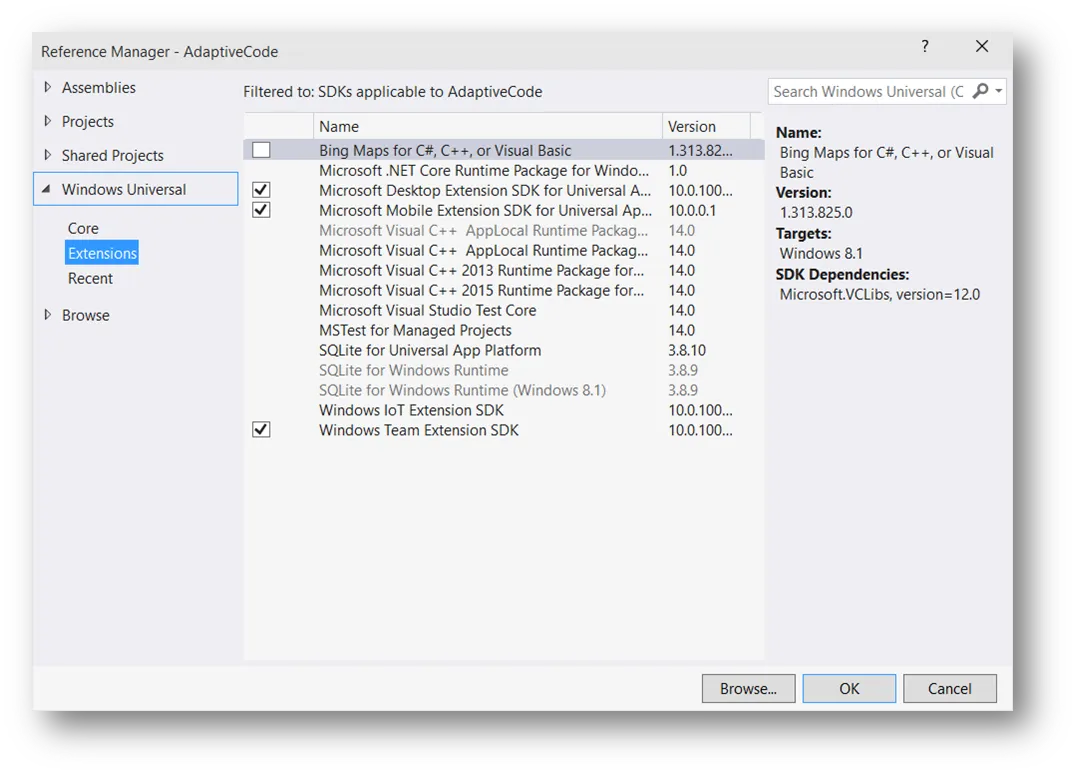Click the Browse... button

748,688
